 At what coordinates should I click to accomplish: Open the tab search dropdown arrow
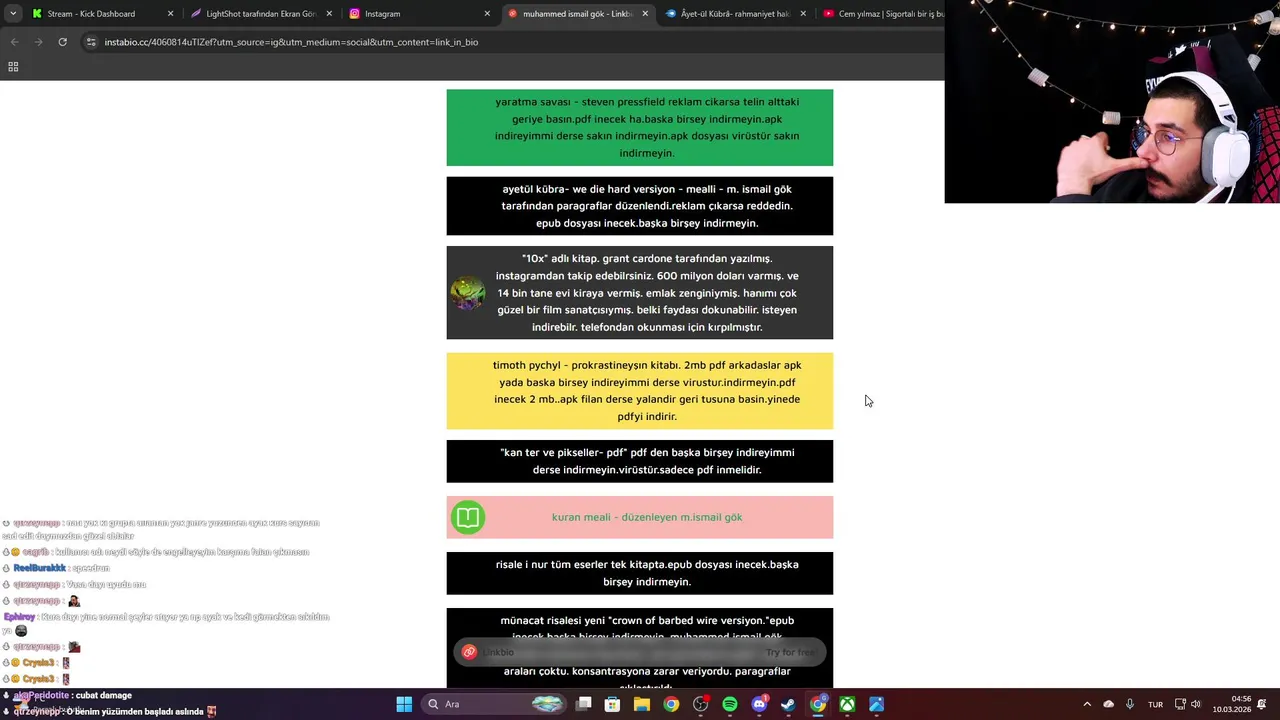coord(13,14)
